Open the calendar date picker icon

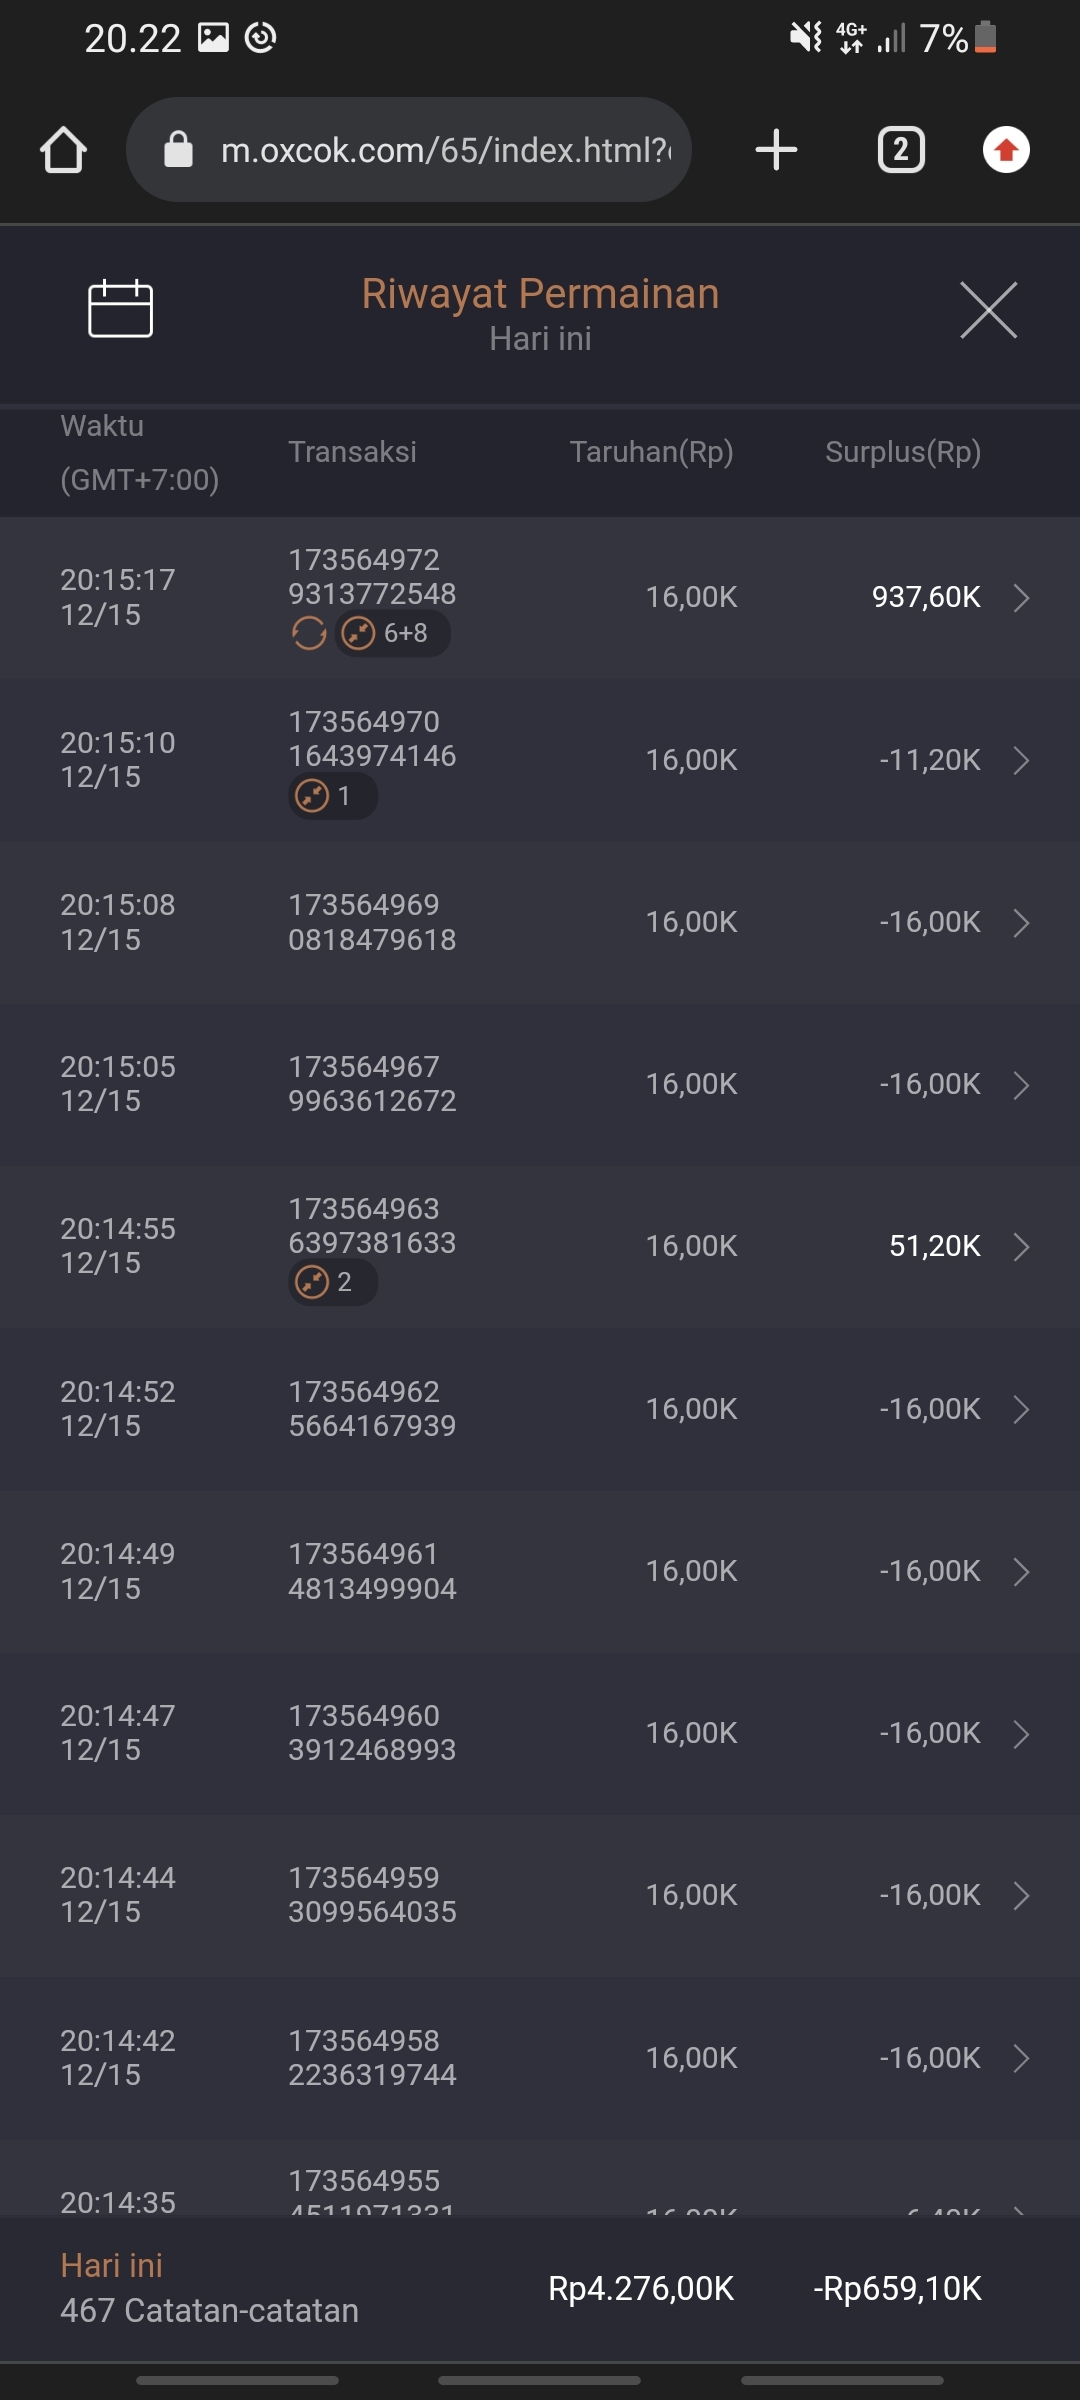point(120,309)
